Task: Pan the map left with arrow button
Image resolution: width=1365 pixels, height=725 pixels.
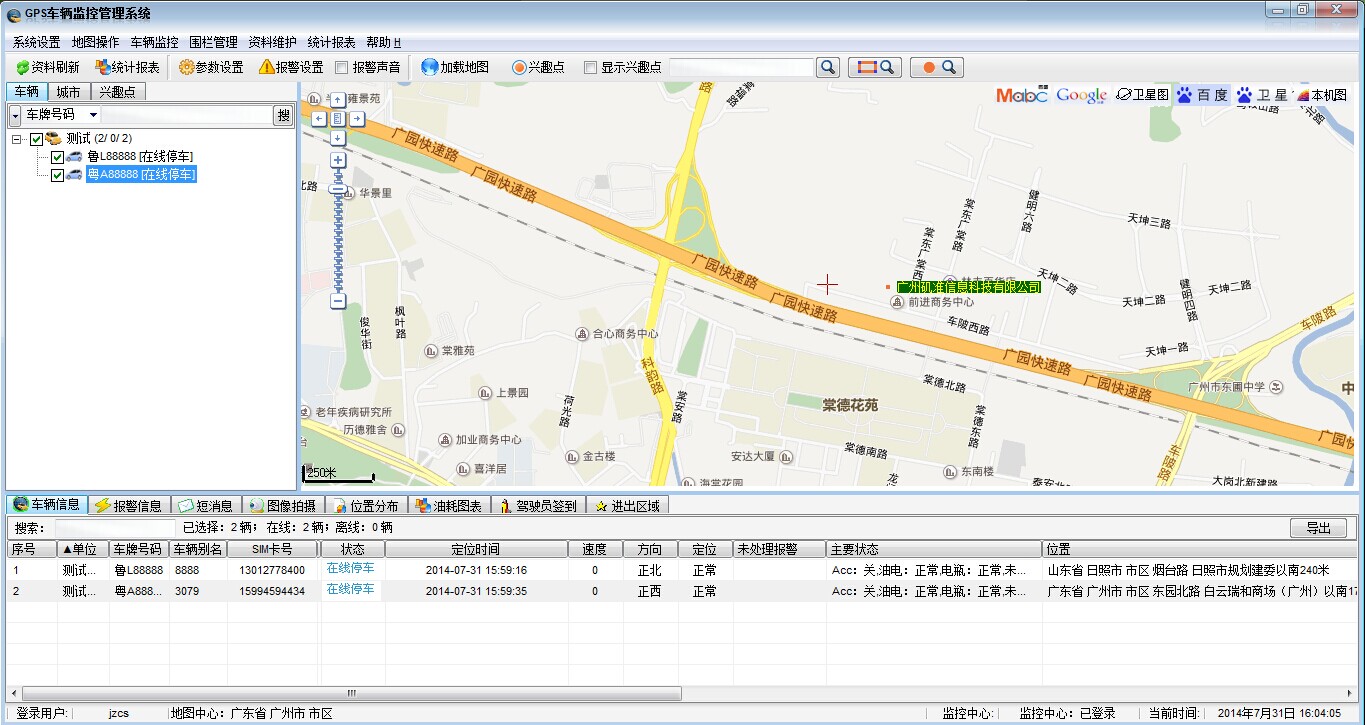Action: (319, 118)
